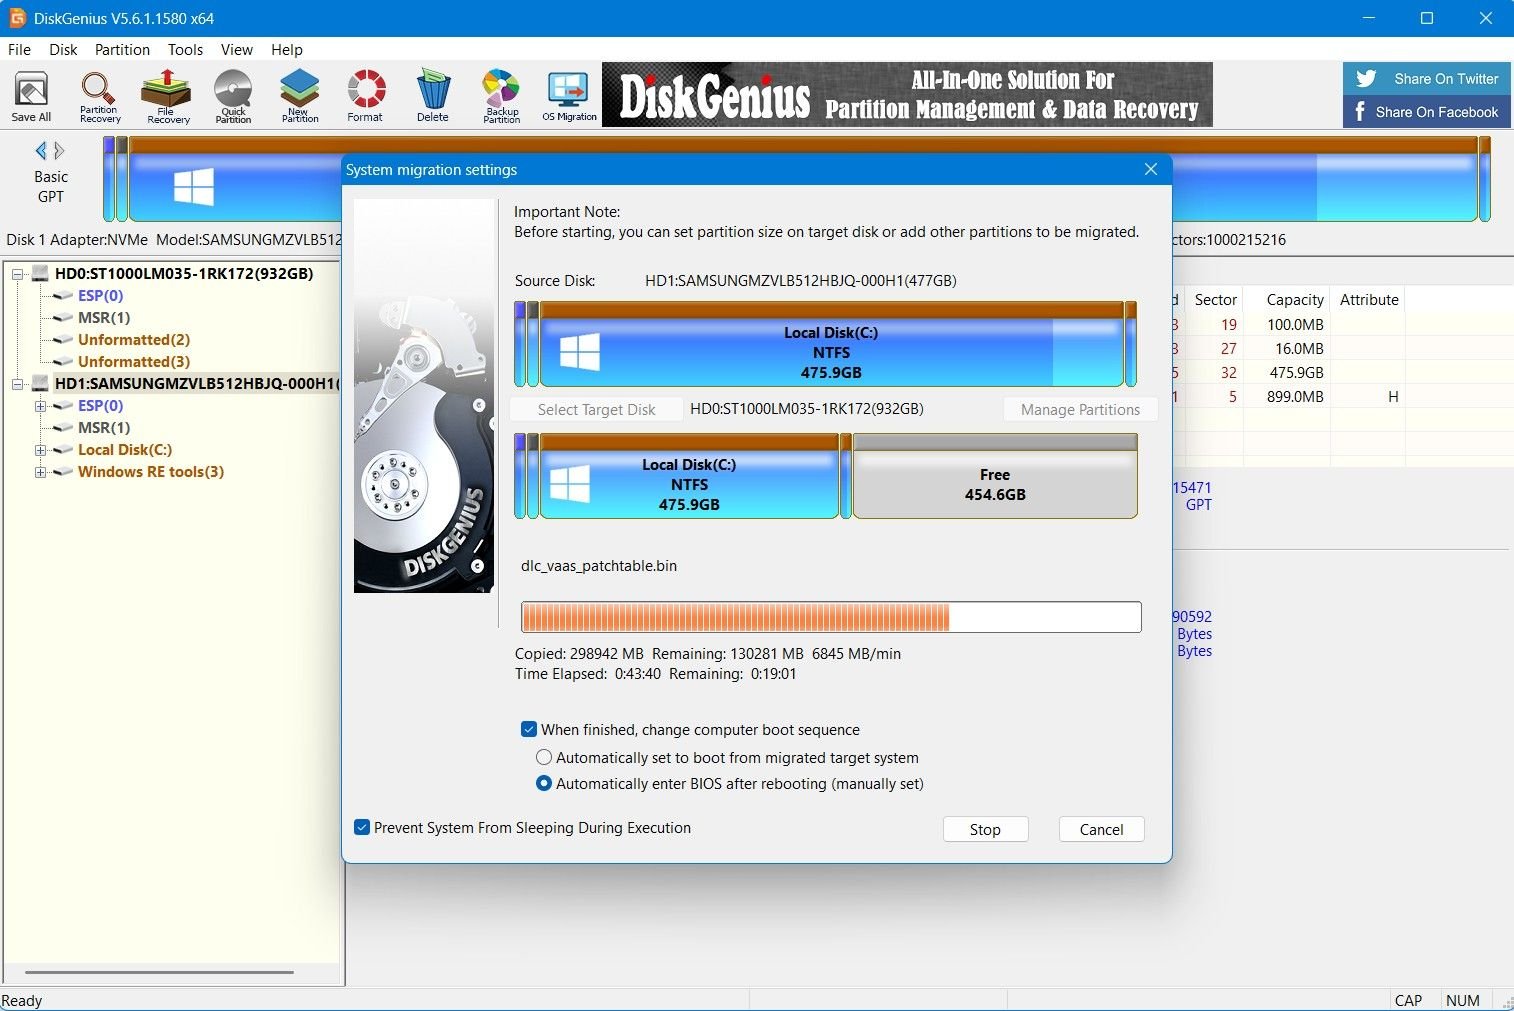This screenshot has width=1514, height=1011.
Task: Select the Quick Partition tool
Action: coord(233,97)
